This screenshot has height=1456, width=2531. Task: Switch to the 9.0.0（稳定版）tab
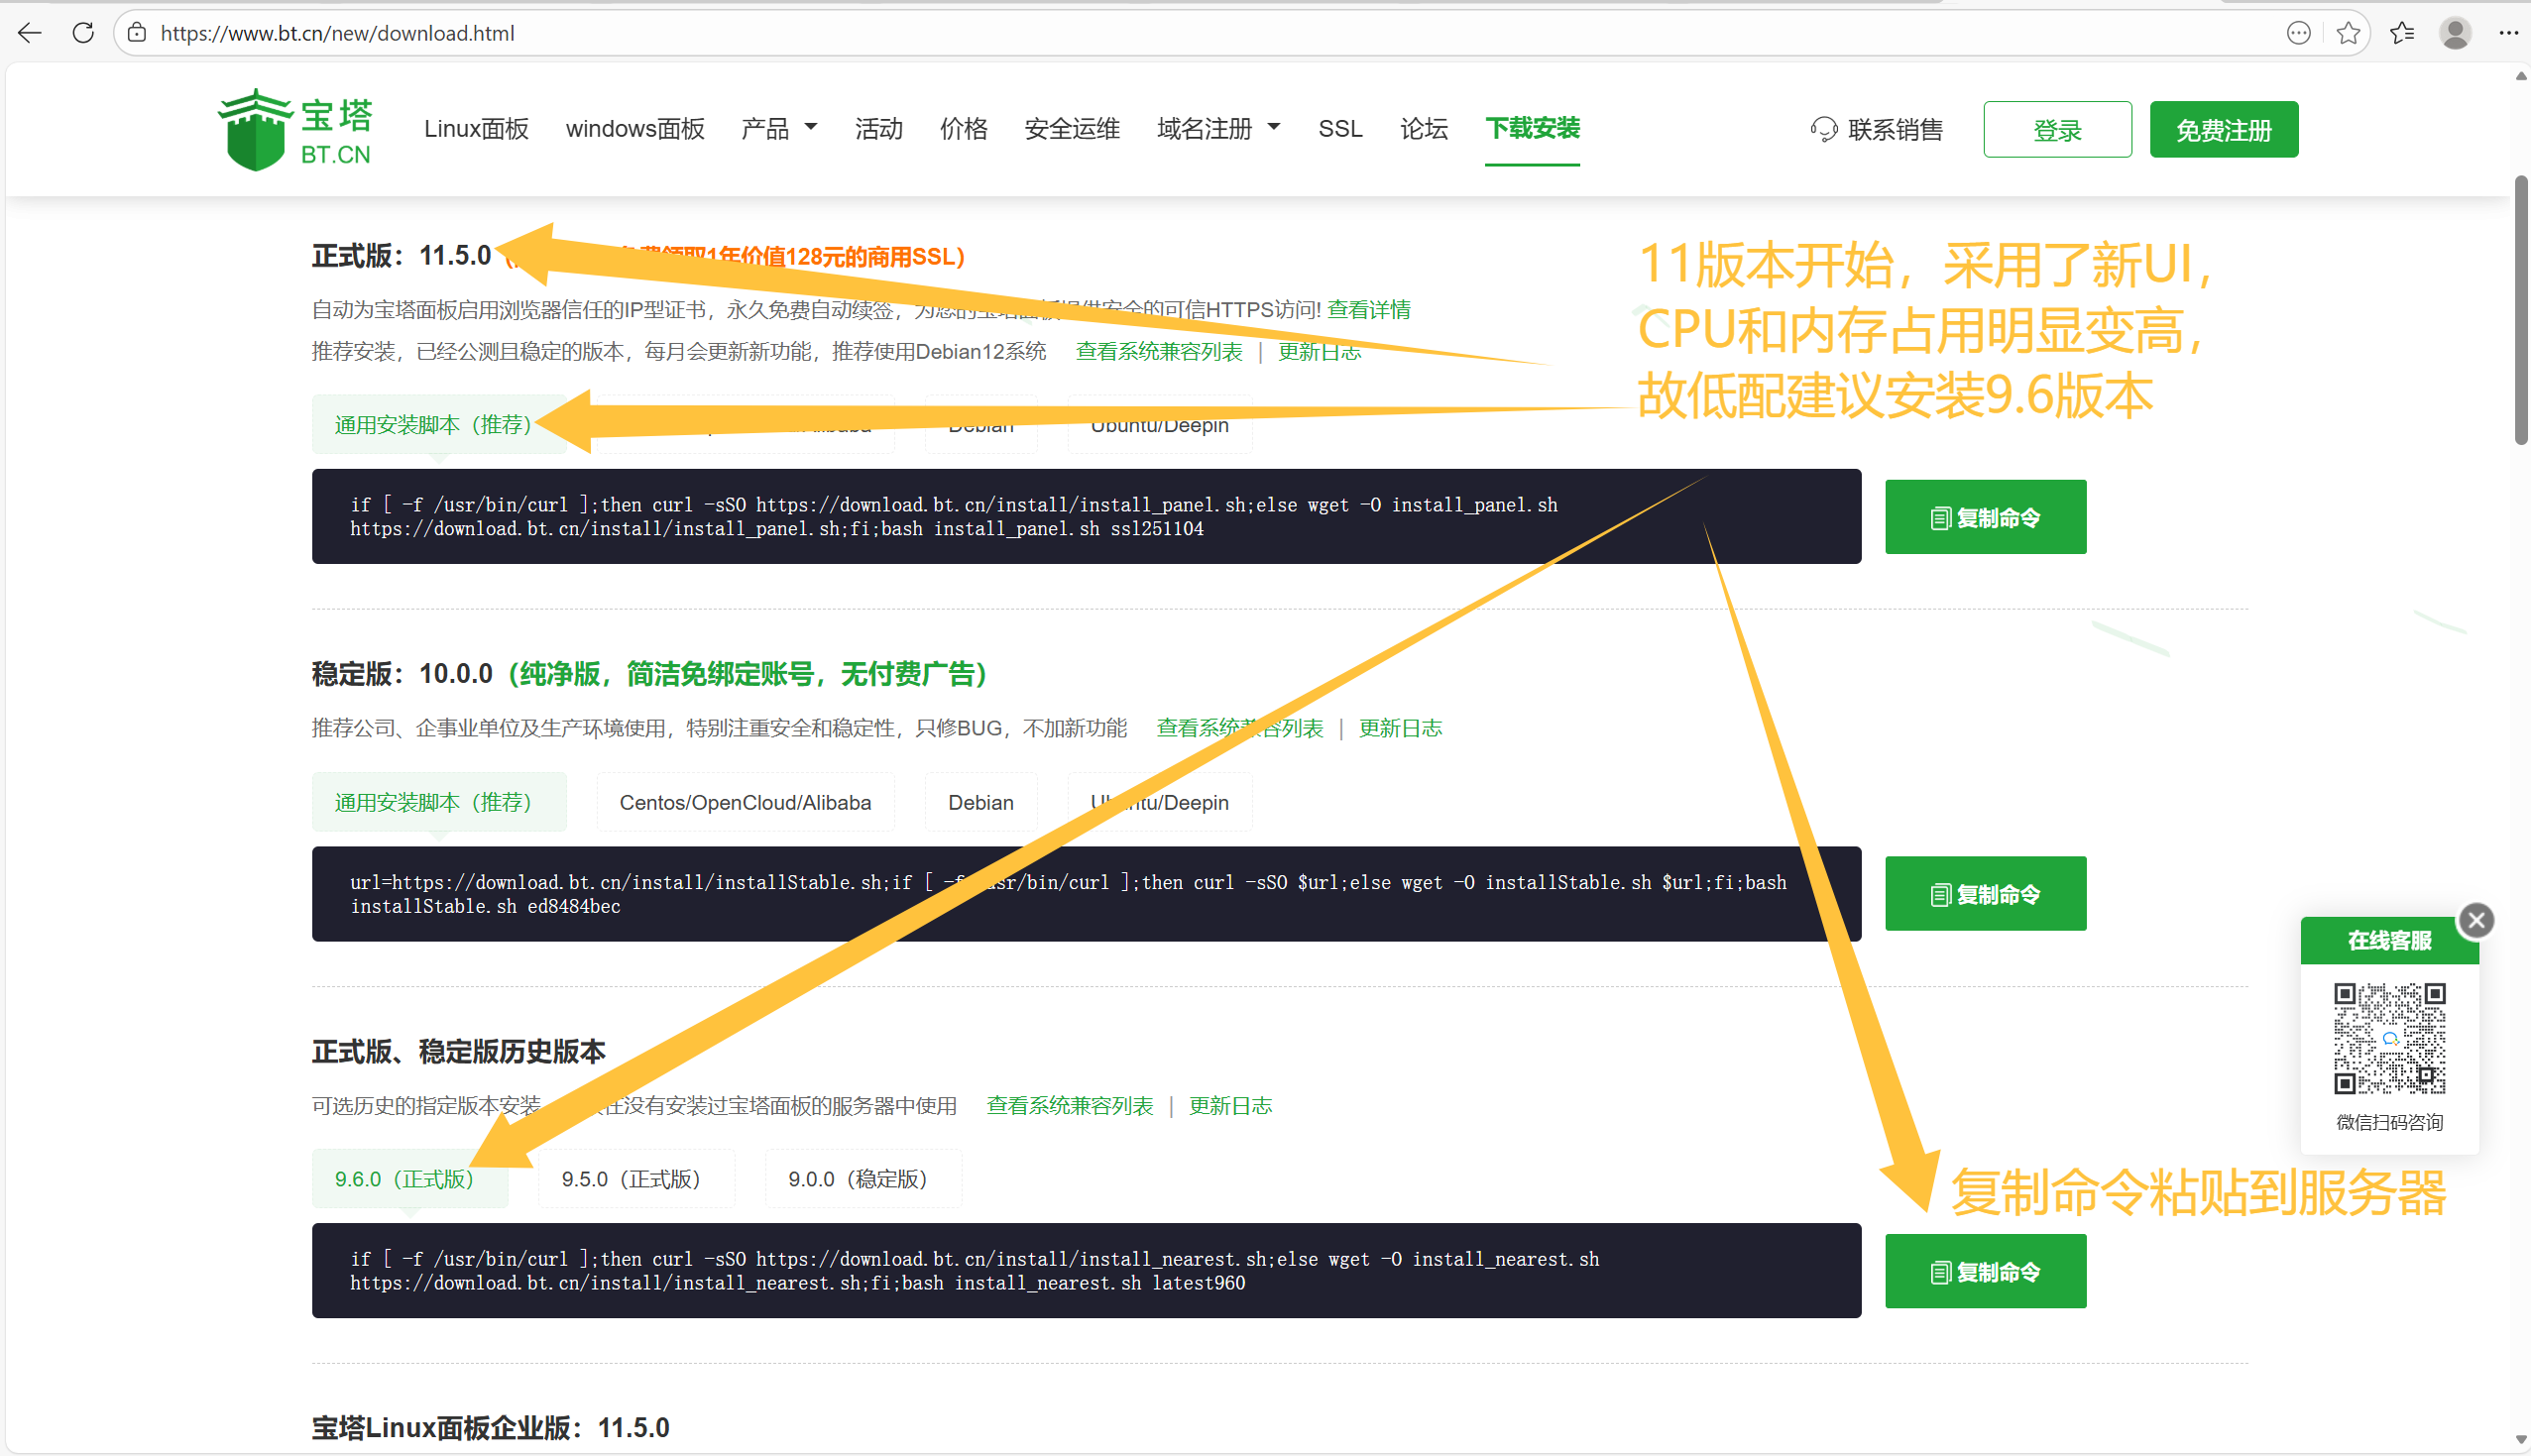(861, 1178)
